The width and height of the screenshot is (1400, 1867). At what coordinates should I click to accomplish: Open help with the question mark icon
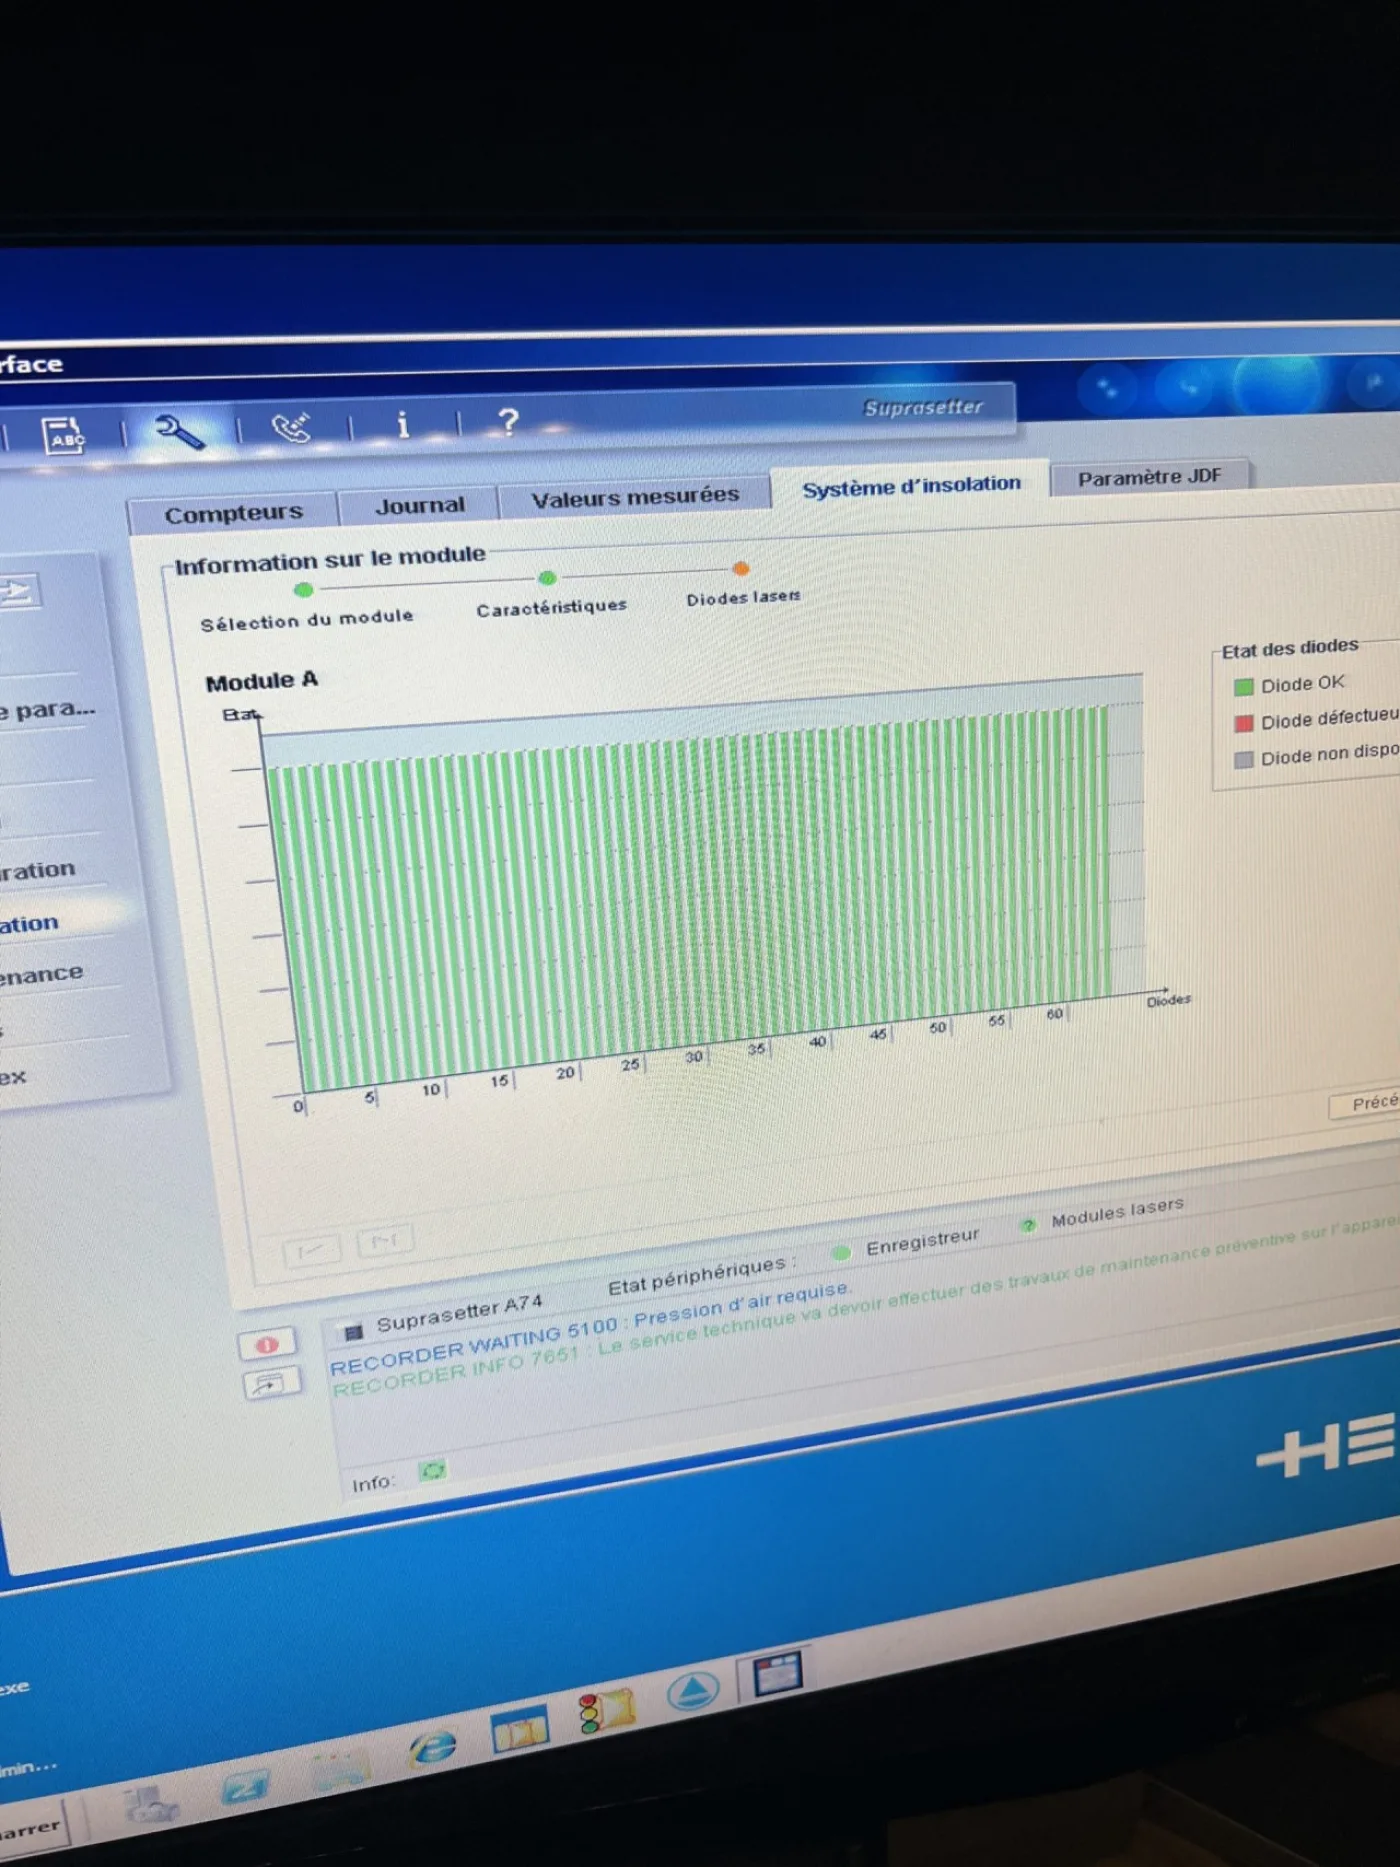pos(508,421)
